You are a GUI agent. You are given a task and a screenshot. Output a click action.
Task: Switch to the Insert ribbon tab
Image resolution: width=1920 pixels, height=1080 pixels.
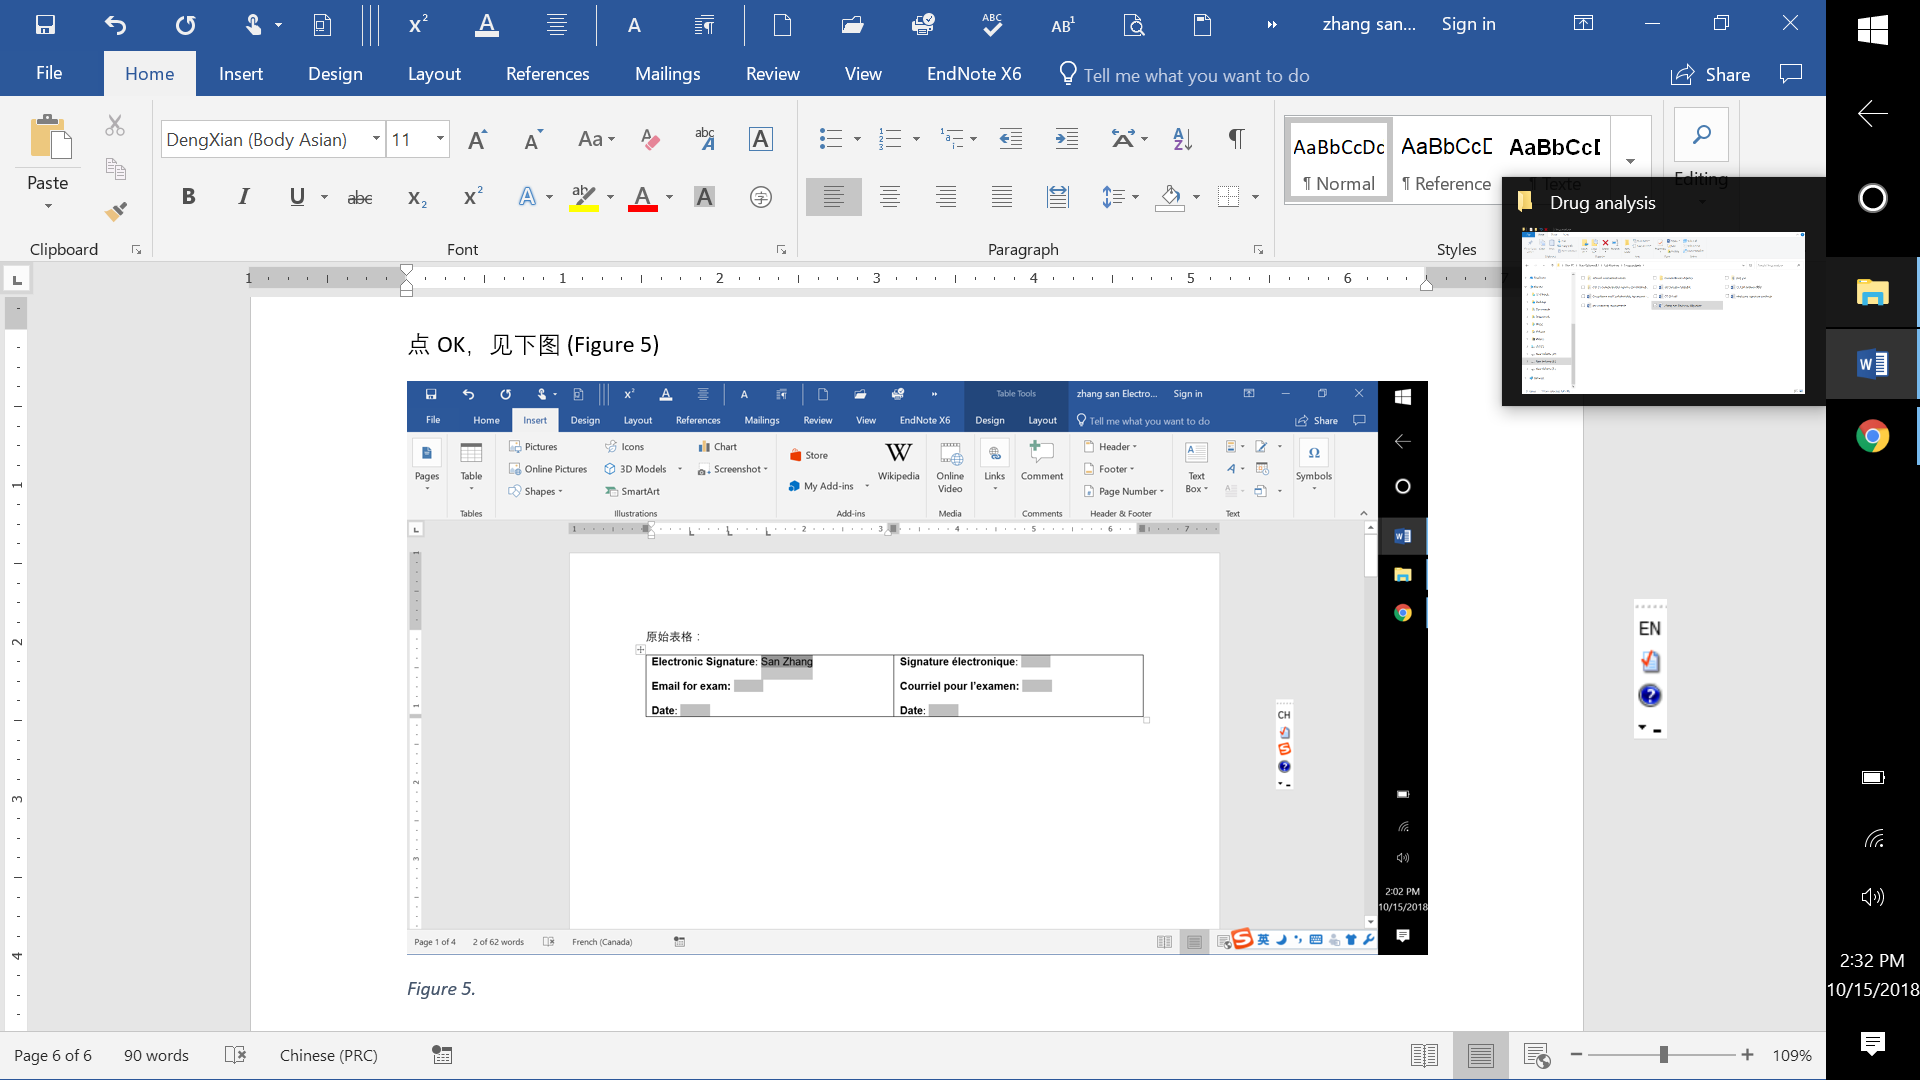tap(241, 74)
